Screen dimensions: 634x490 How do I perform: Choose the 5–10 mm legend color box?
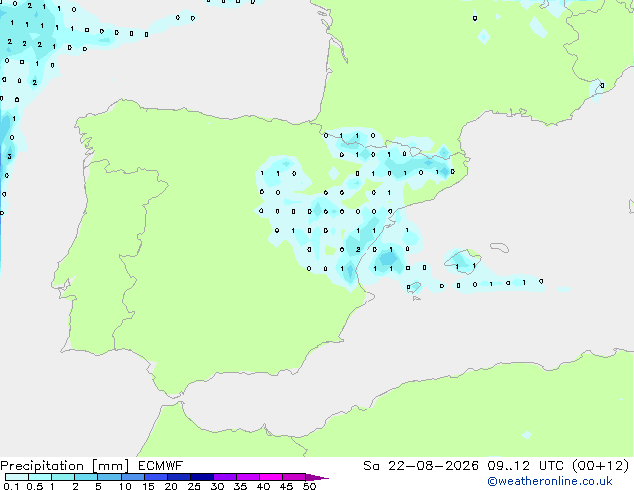tap(109, 477)
